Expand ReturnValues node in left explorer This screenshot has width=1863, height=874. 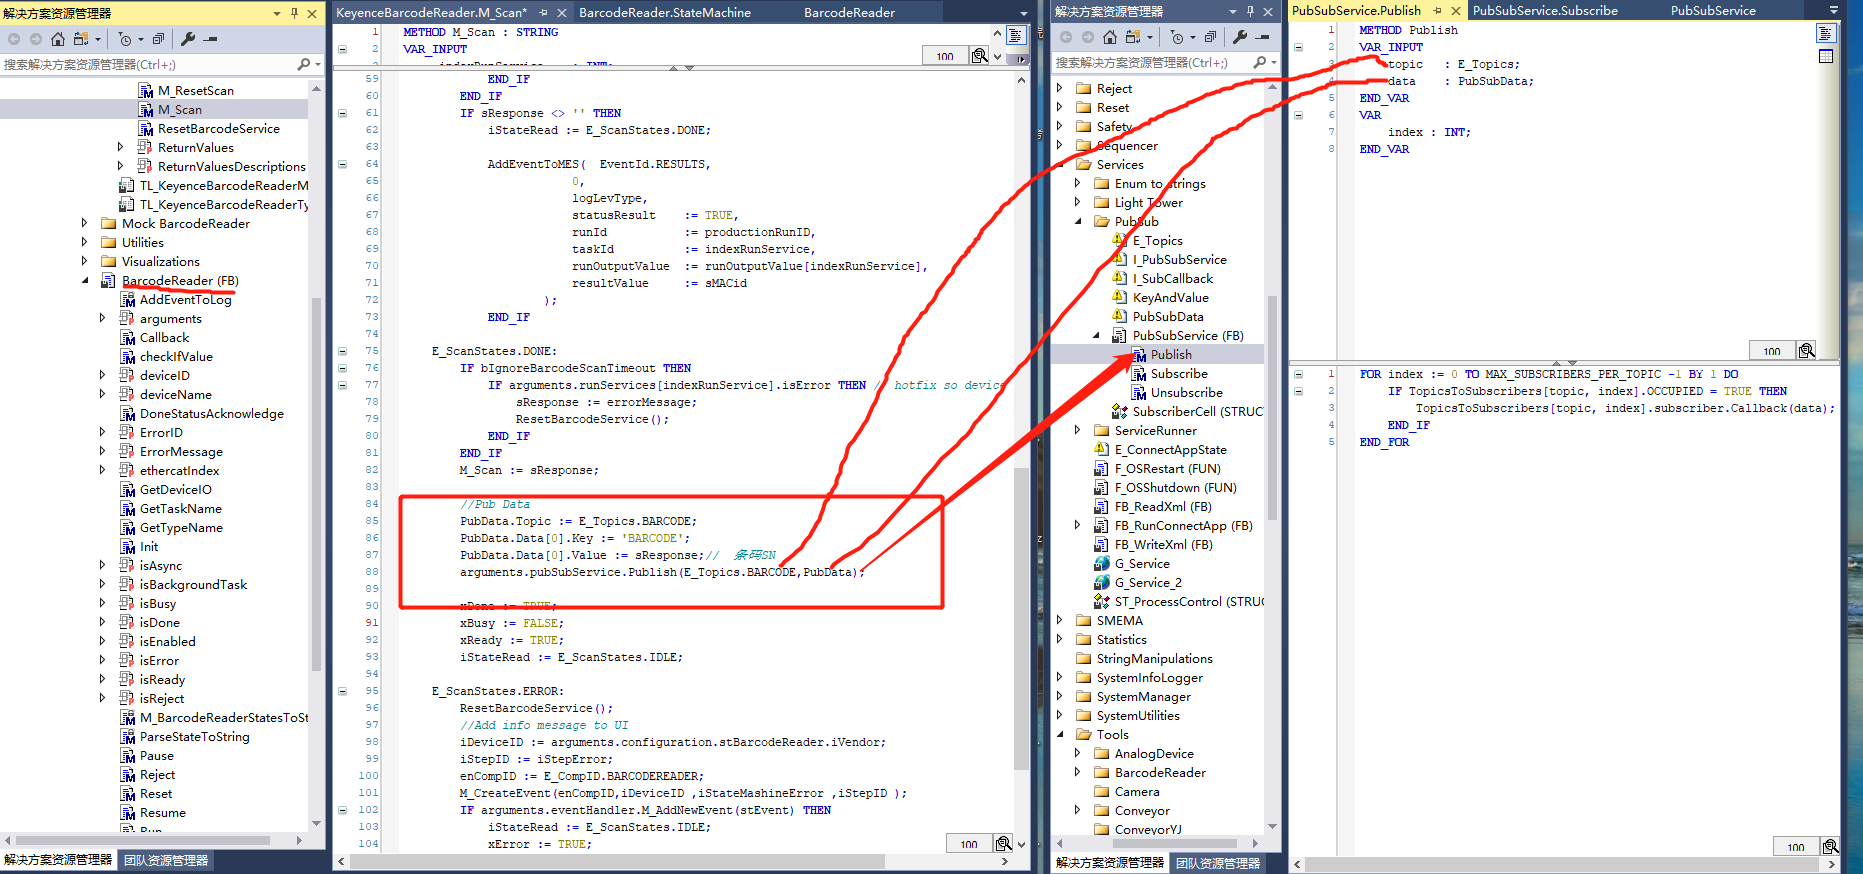coord(120,148)
